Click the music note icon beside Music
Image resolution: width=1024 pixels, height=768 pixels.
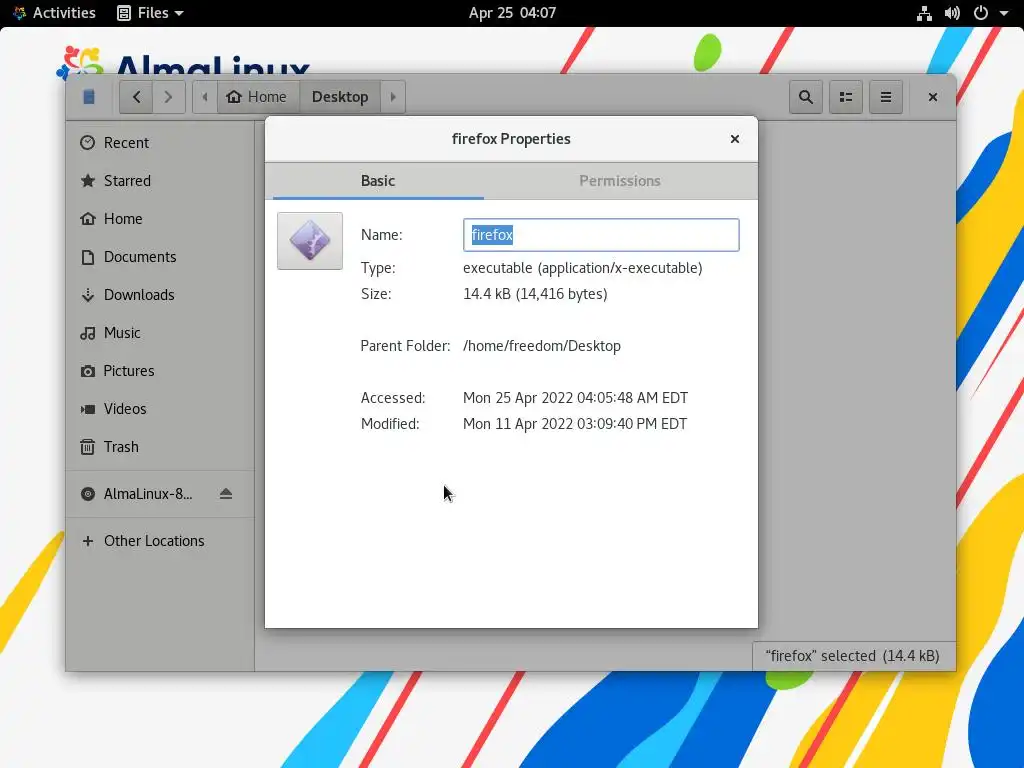click(88, 333)
